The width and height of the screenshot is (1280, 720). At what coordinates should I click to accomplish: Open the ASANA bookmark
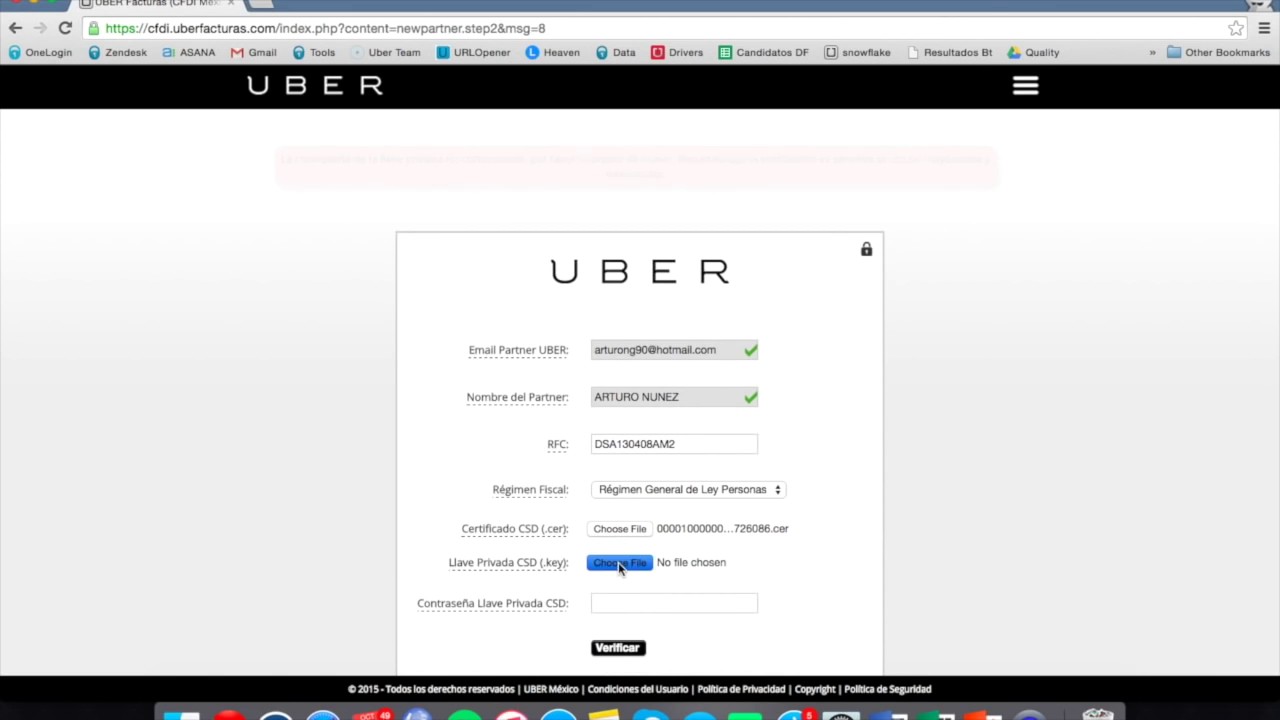coord(188,52)
